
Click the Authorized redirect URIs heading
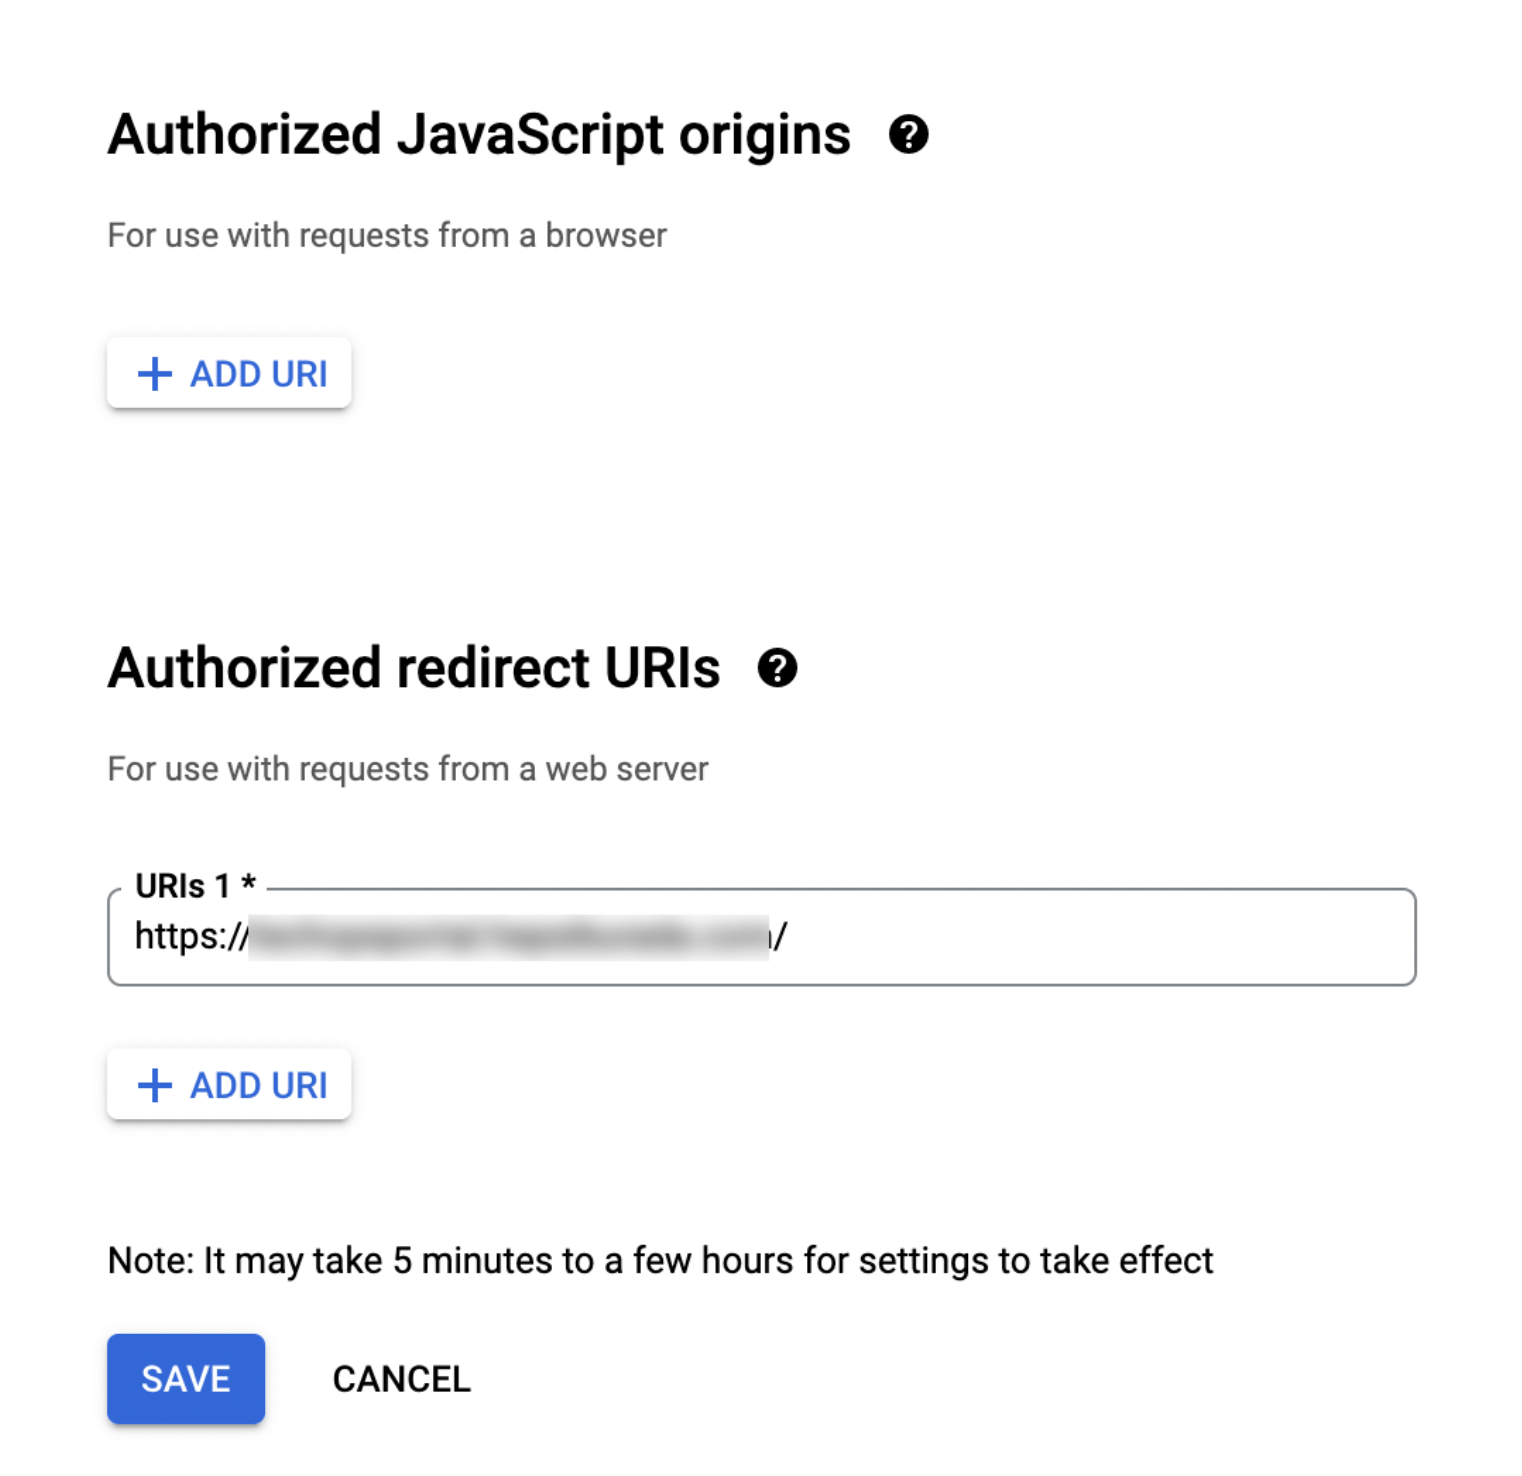(x=413, y=668)
